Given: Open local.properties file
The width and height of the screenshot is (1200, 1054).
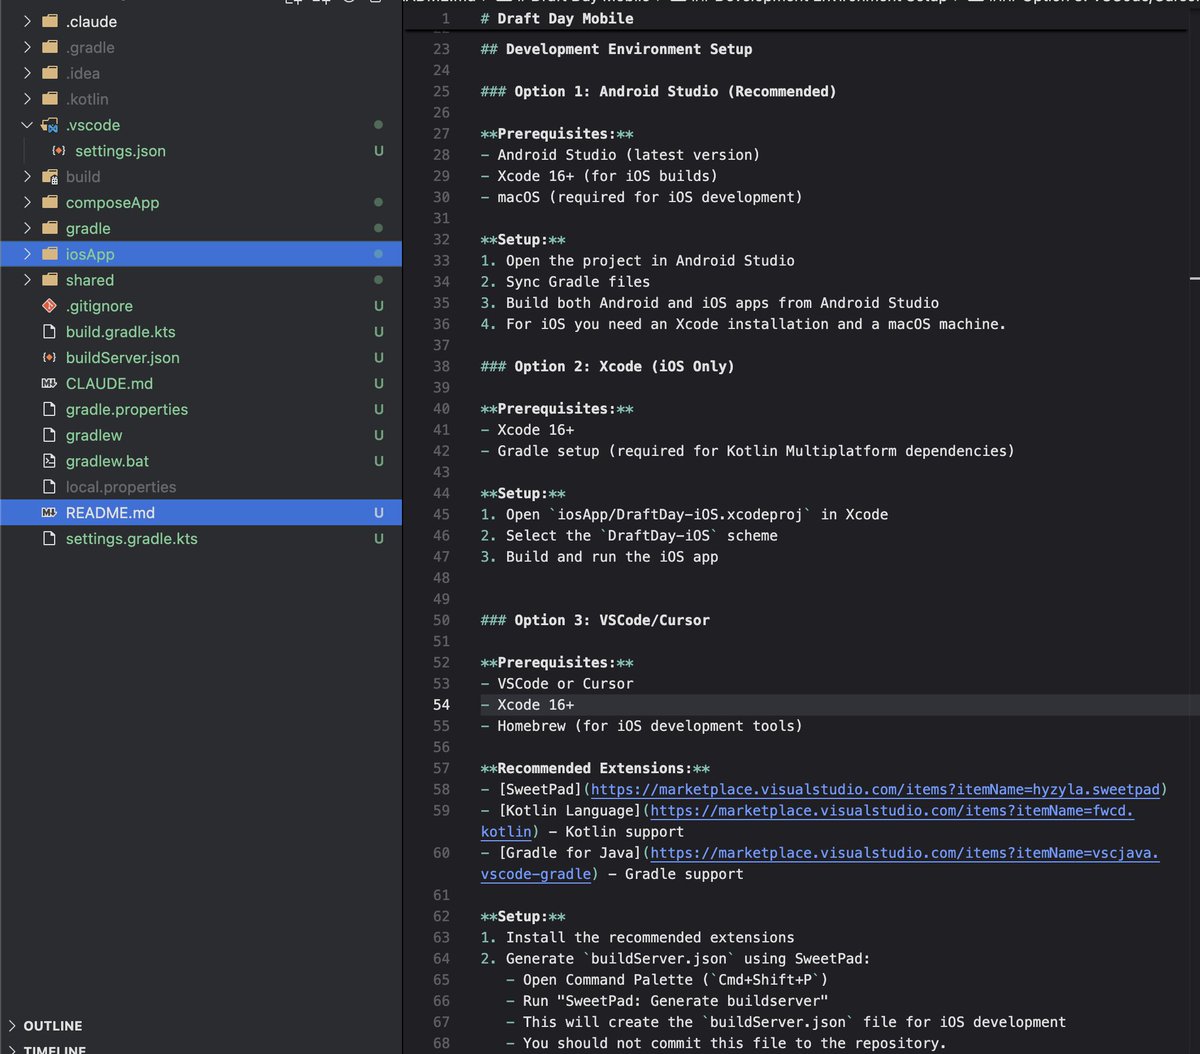Looking at the screenshot, I should click(x=121, y=487).
